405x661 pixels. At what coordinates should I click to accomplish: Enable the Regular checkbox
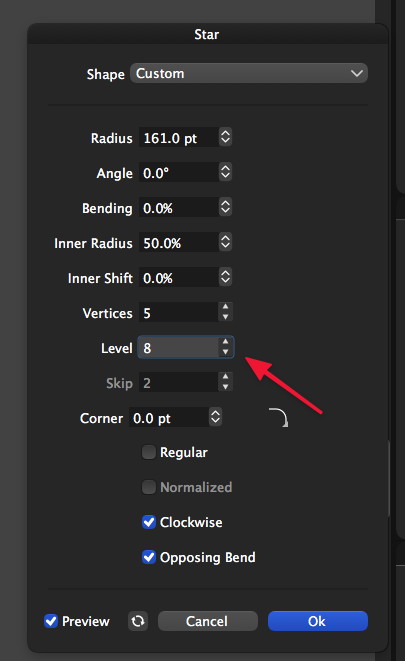tap(149, 452)
